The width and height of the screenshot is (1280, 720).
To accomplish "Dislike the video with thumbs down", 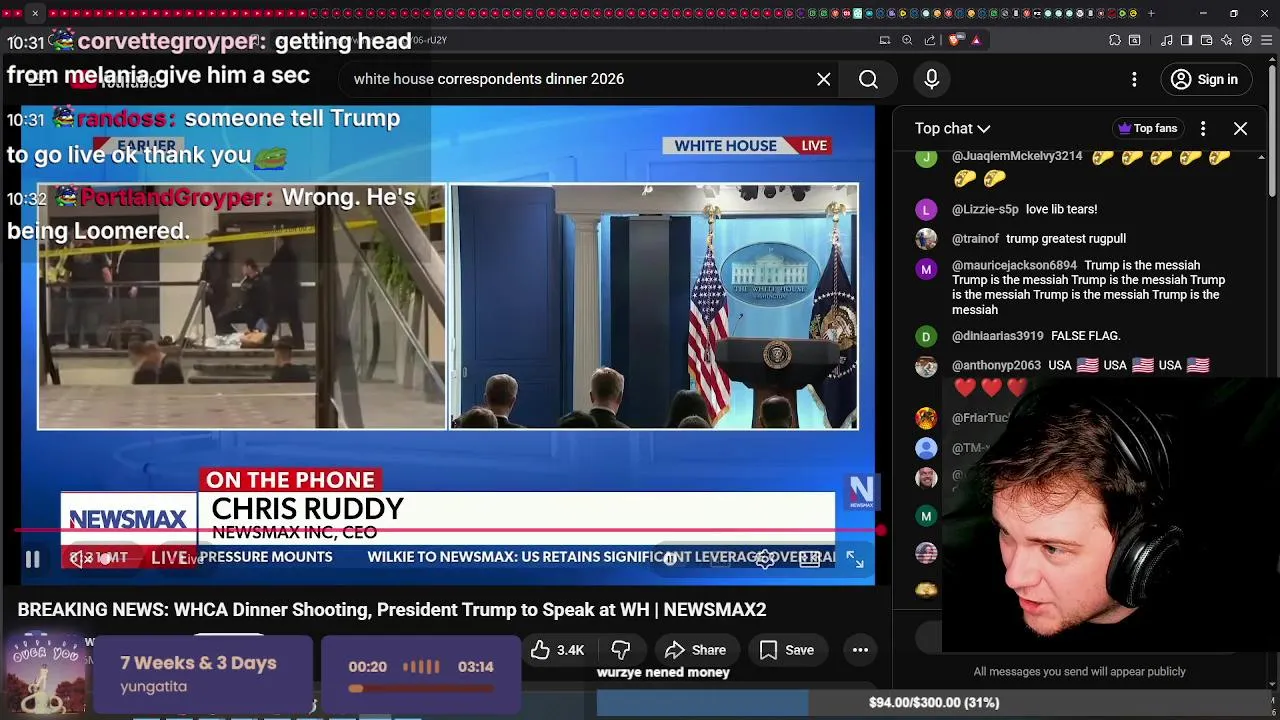I will pos(620,650).
